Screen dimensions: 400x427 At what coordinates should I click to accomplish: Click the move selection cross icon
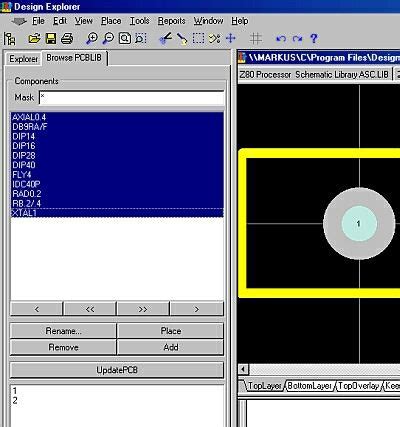tap(231, 38)
